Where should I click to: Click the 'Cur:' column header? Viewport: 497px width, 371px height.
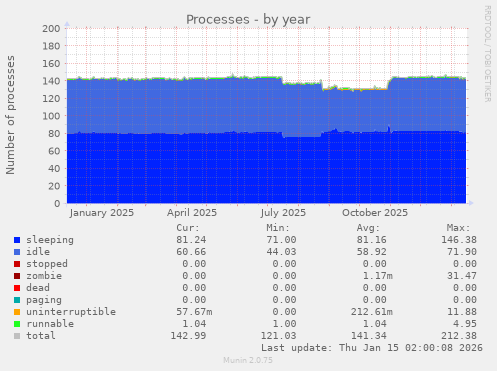click(x=188, y=228)
